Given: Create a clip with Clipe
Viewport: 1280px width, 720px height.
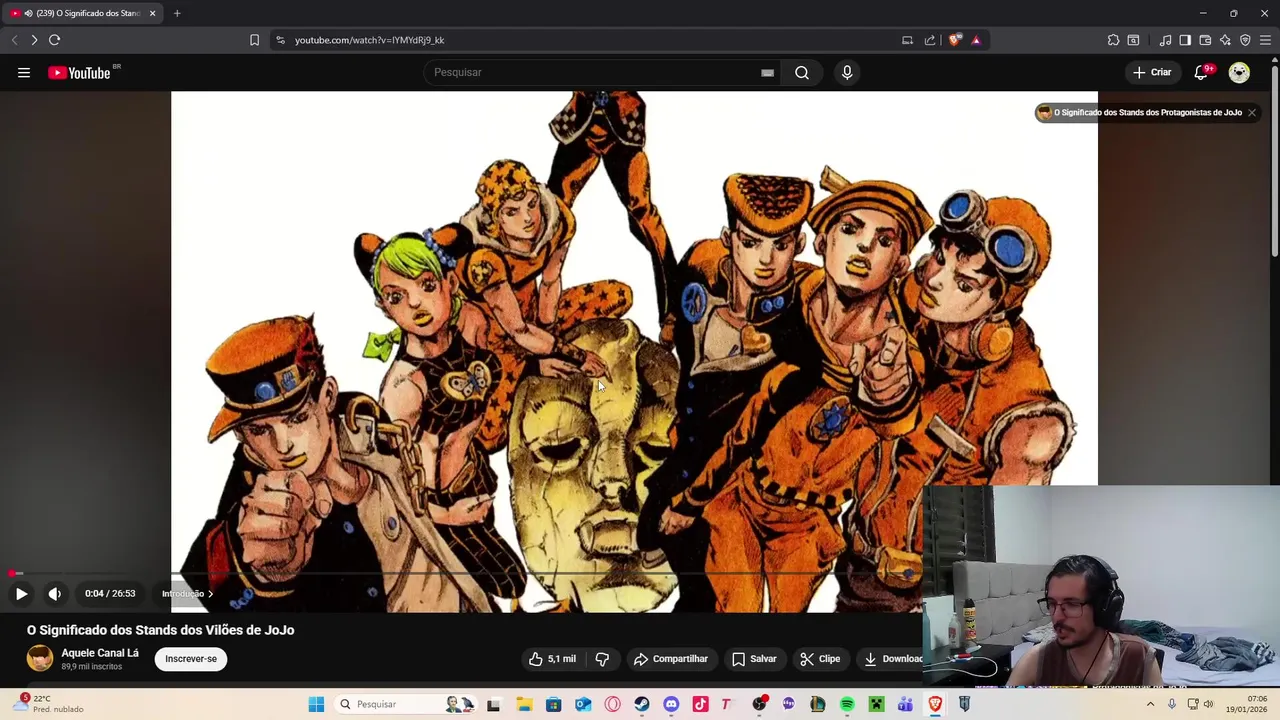Looking at the screenshot, I should (820, 659).
